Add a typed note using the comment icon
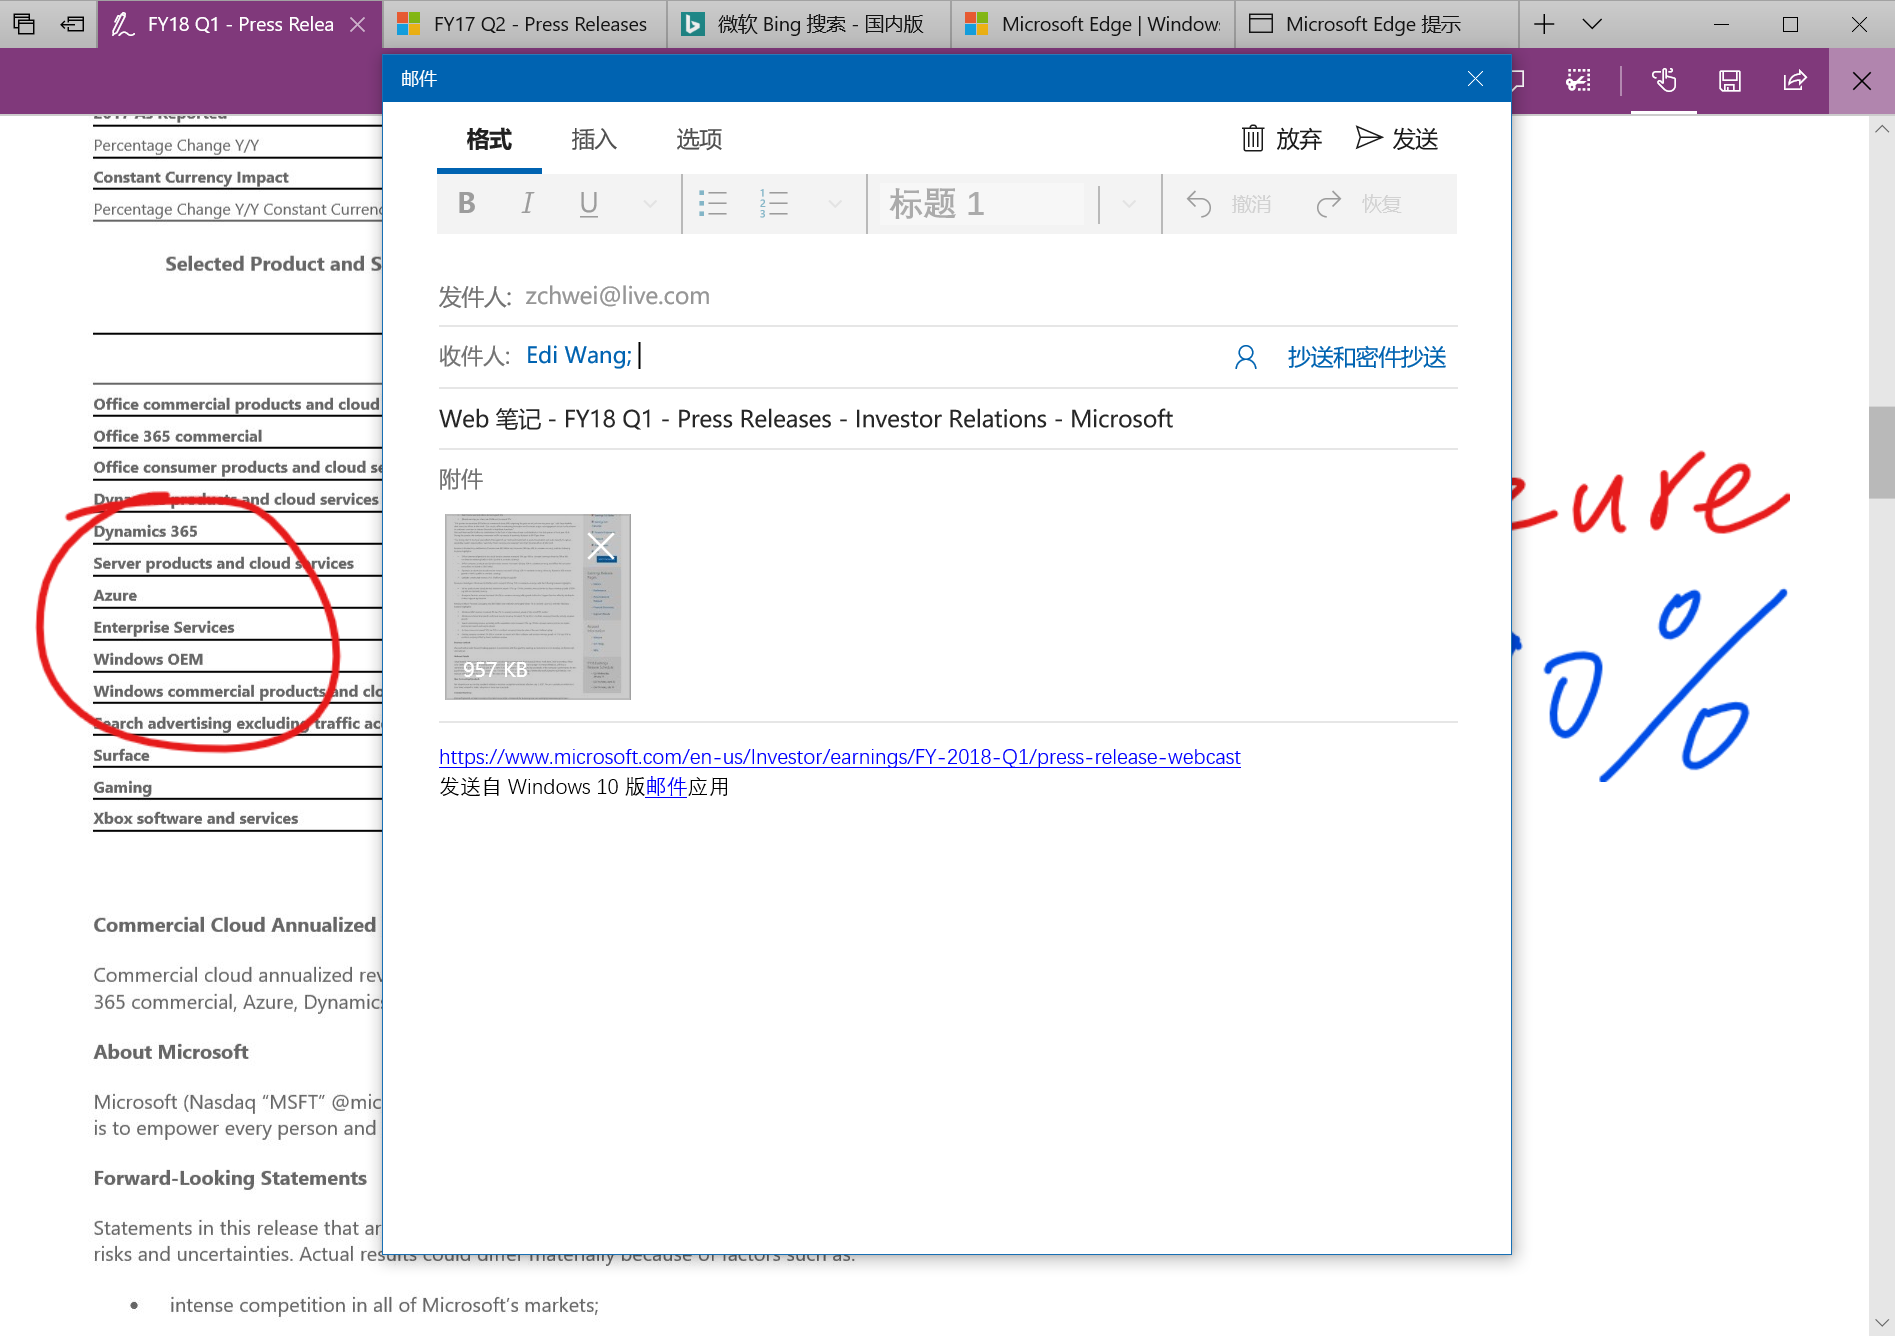This screenshot has height=1336, width=1895. (1517, 80)
